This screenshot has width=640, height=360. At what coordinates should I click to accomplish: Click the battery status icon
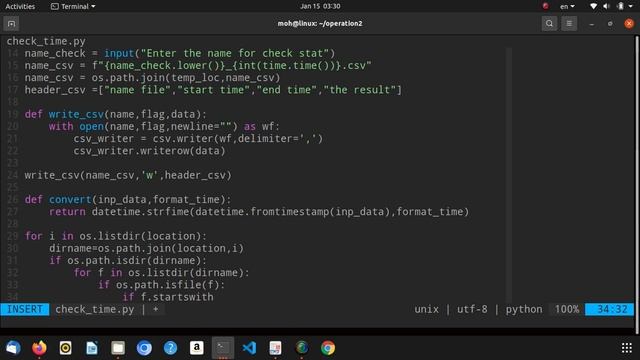tap(620, 6)
